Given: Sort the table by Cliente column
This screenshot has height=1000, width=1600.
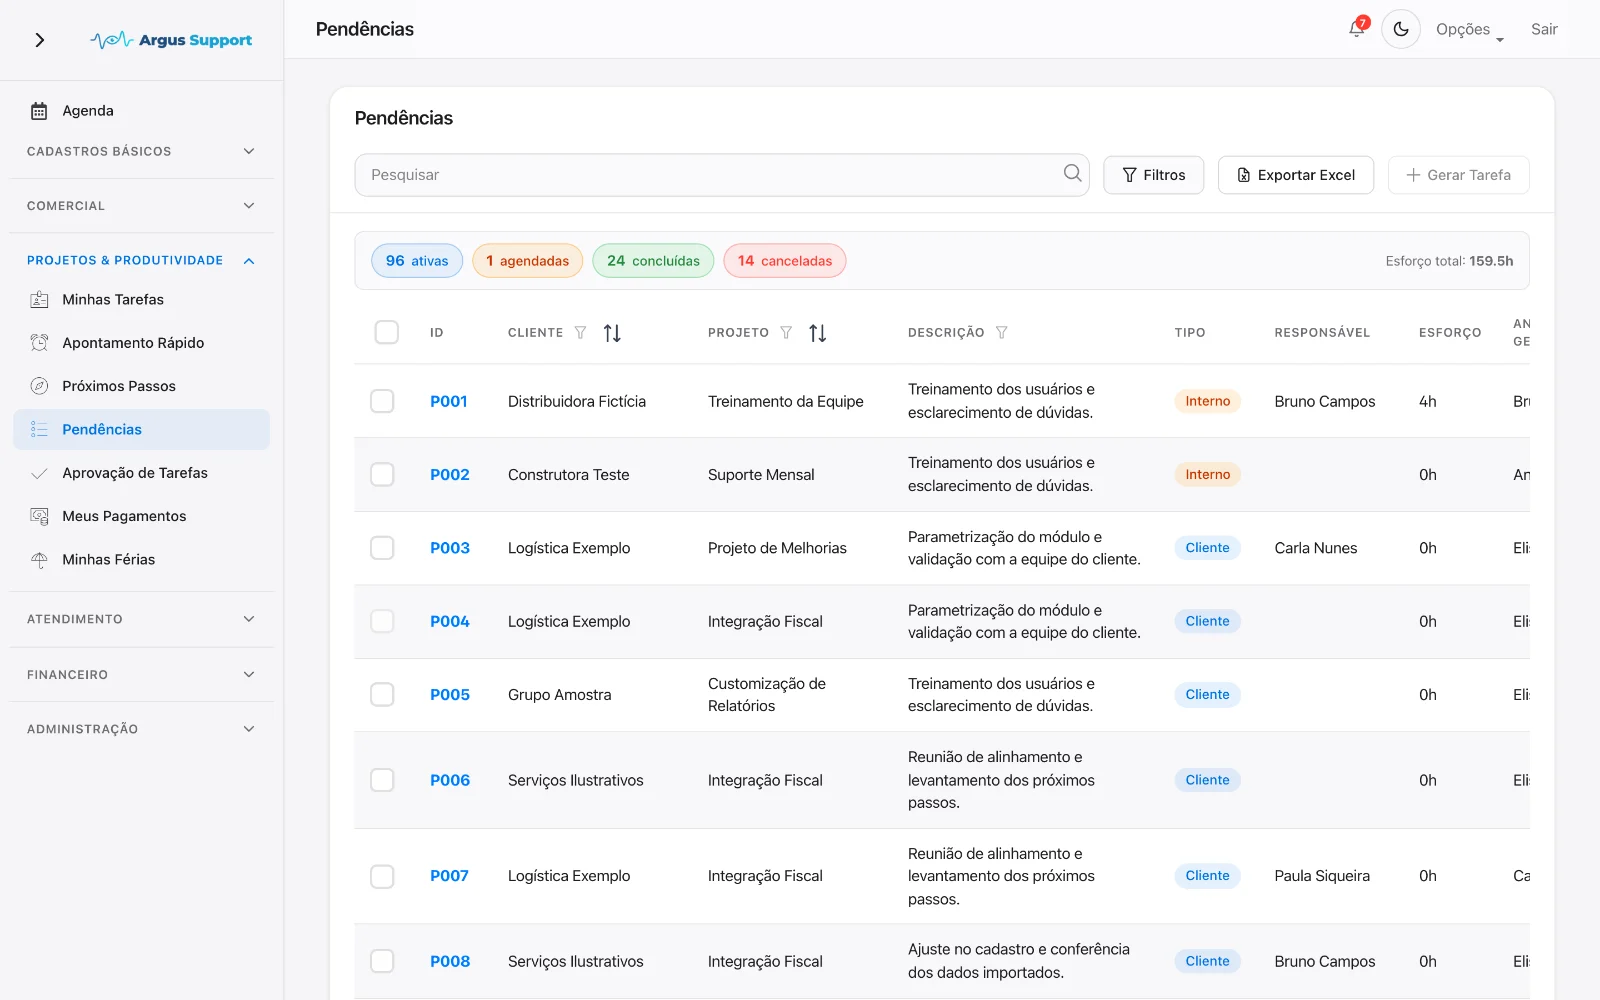Looking at the screenshot, I should [612, 333].
